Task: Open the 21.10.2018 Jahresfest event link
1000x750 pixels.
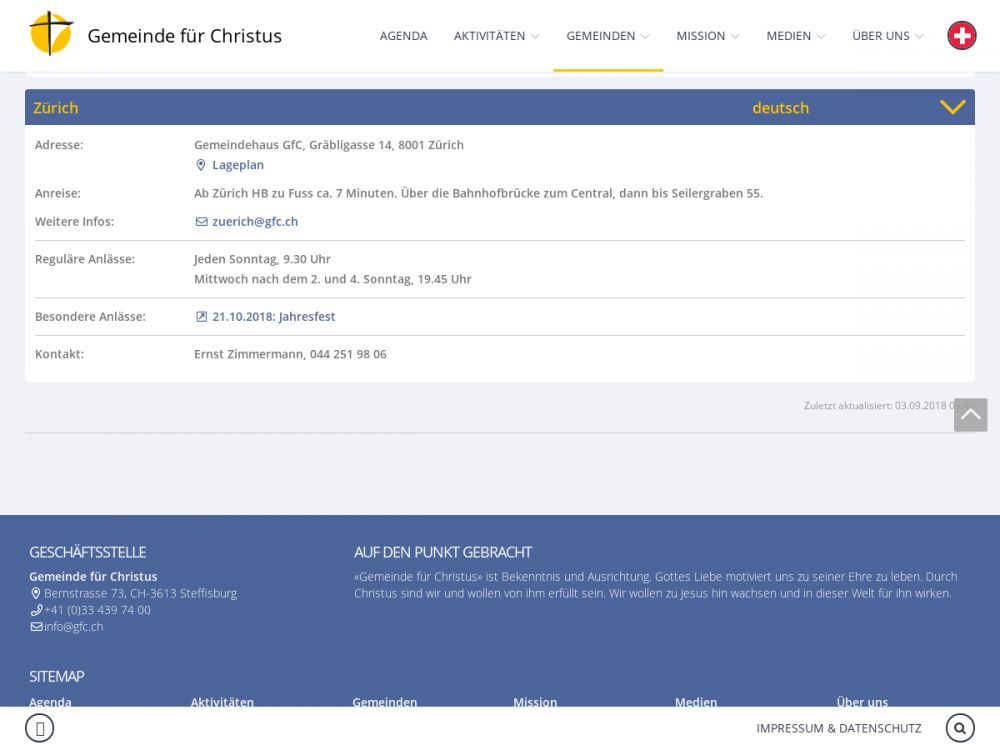Action: point(273,317)
